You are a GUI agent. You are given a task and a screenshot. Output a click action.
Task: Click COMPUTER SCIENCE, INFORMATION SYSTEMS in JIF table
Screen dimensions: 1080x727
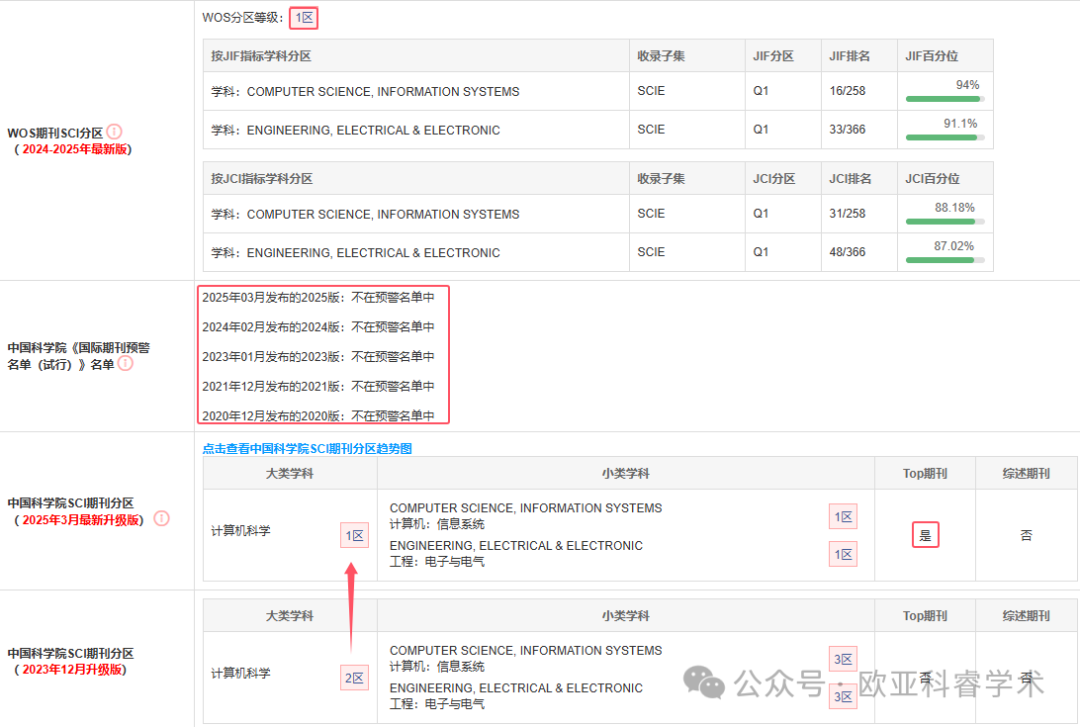click(x=383, y=92)
